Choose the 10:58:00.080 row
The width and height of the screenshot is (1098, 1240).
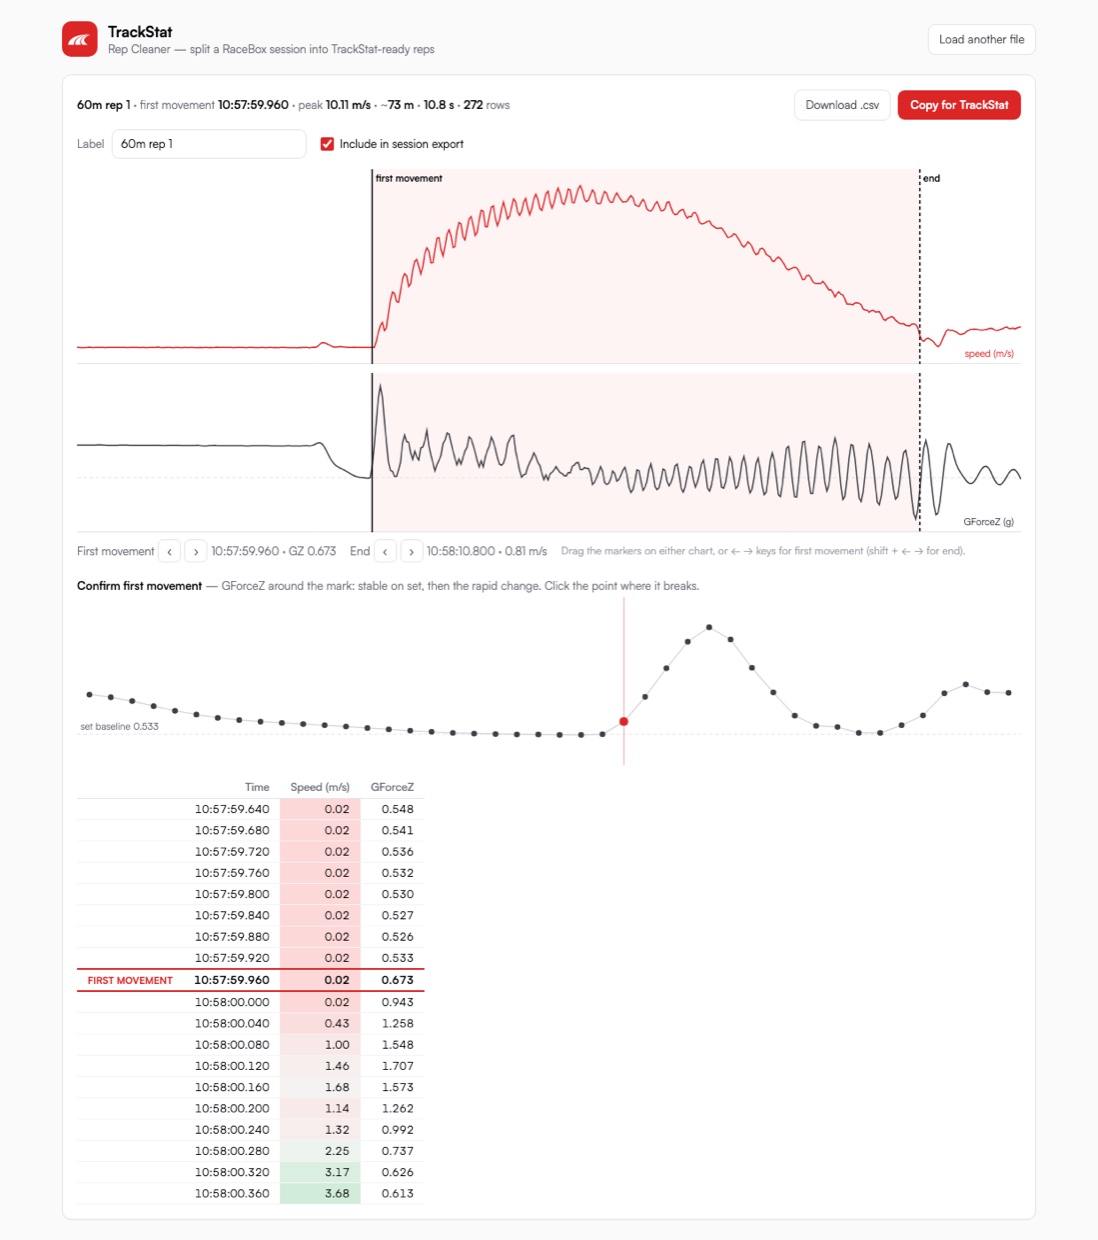(250, 1044)
